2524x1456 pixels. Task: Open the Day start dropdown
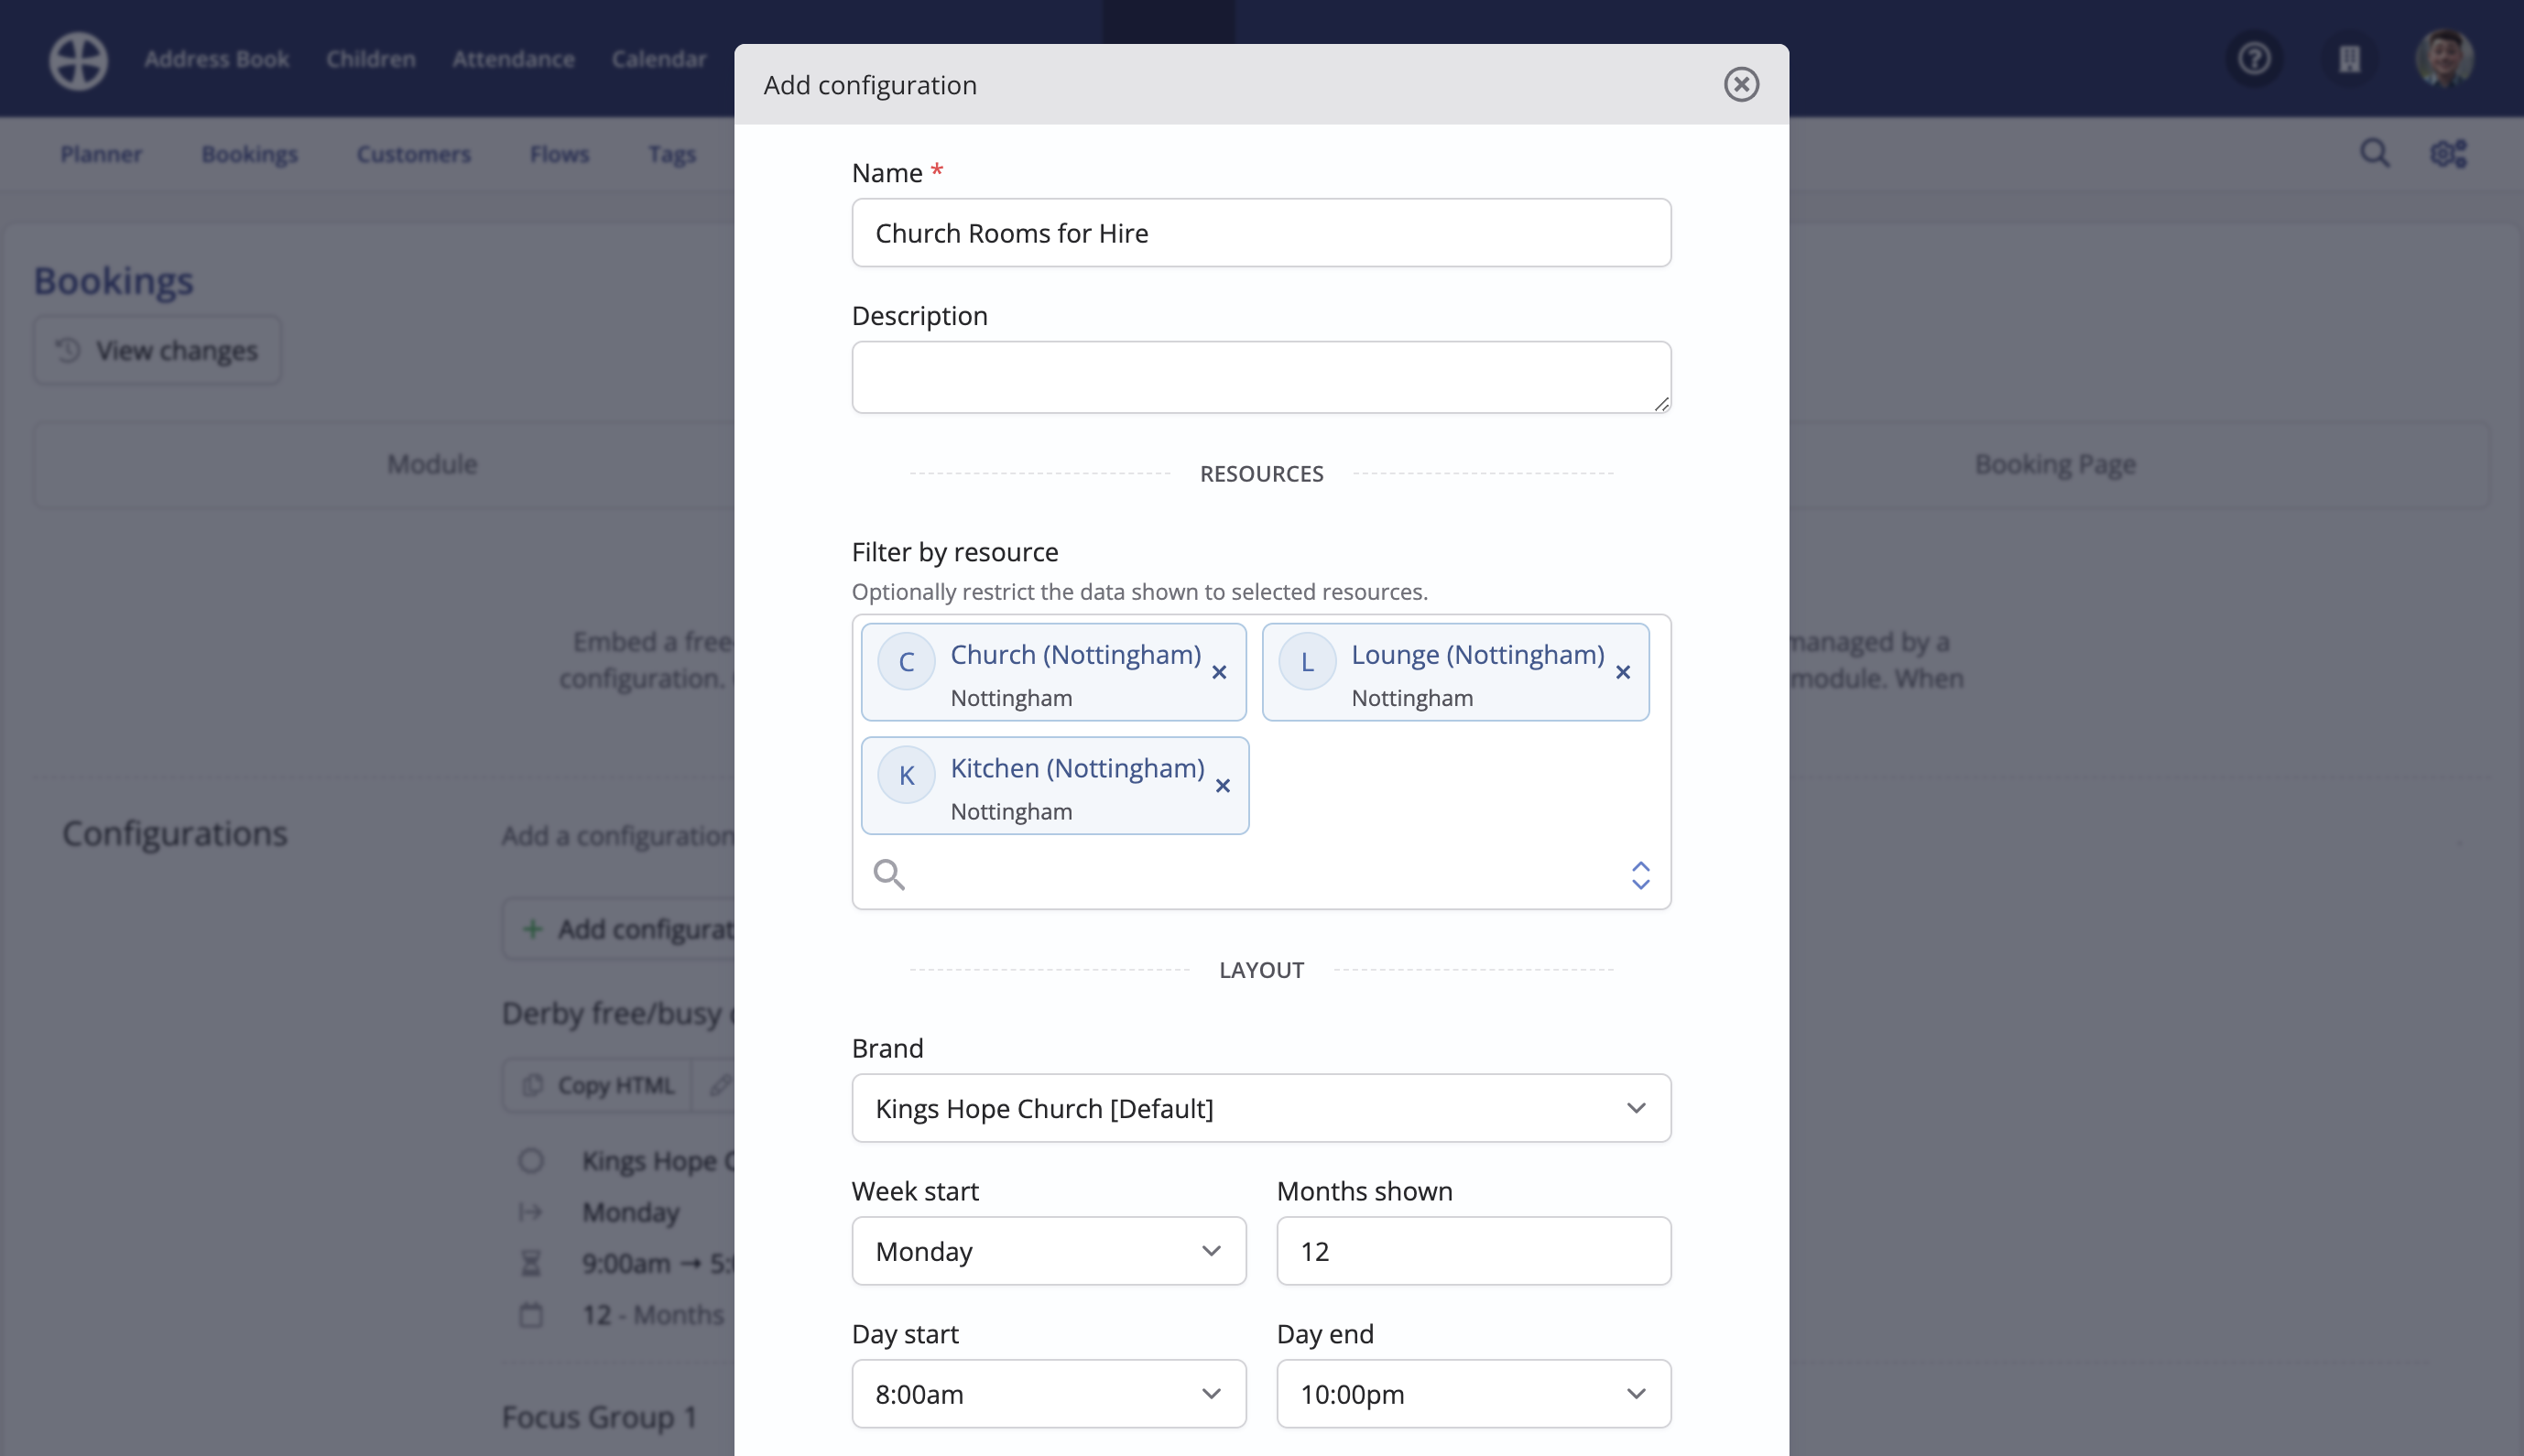coord(1048,1394)
